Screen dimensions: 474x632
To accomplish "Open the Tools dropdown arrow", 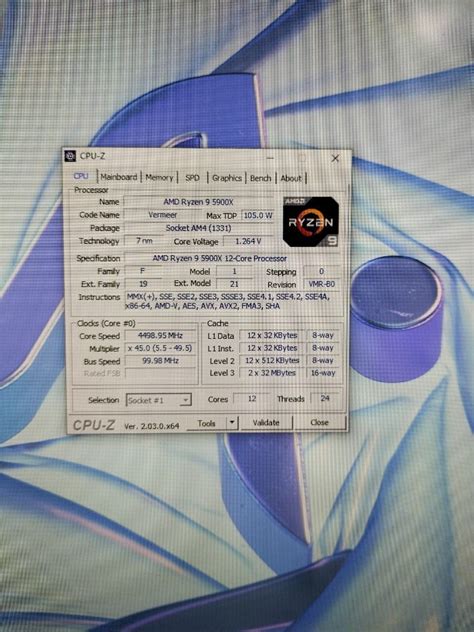I will [232, 422].
